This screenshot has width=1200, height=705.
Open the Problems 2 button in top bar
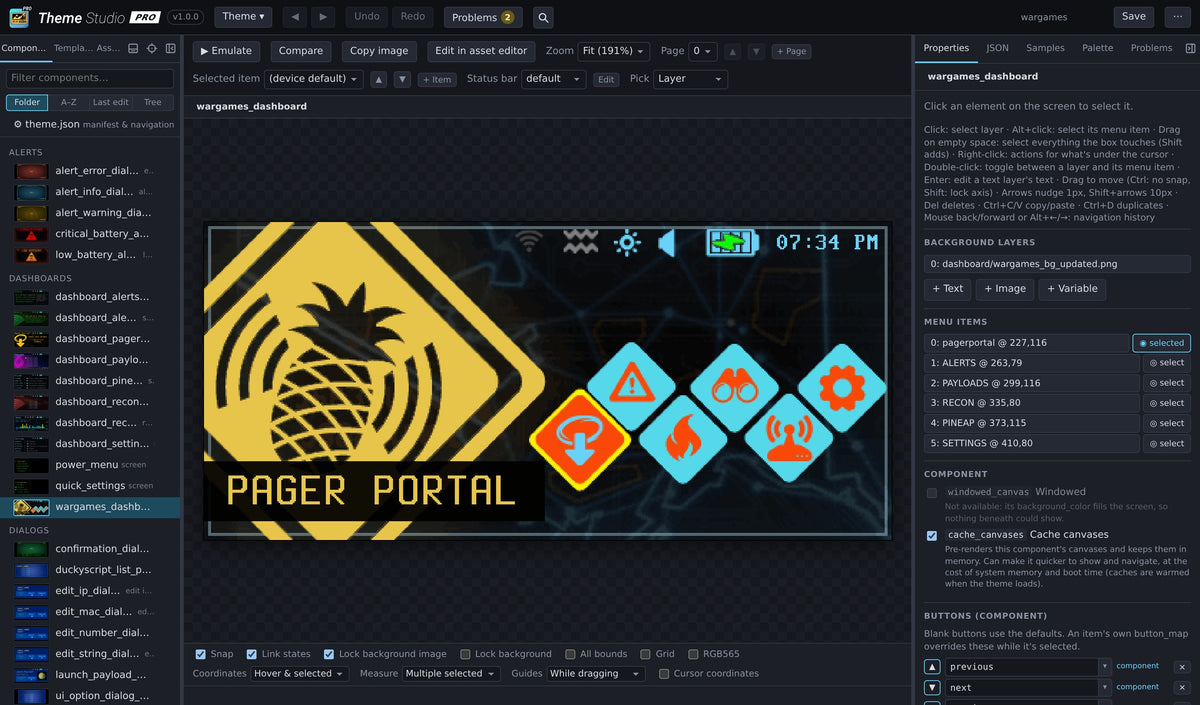483,17
